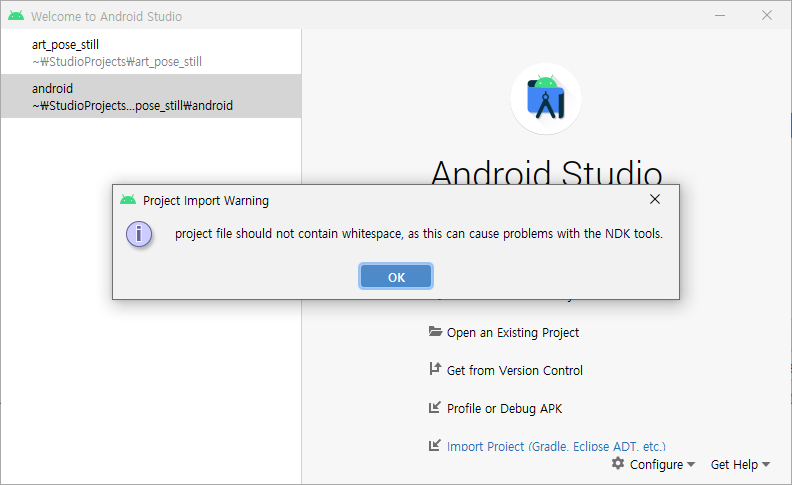This screenshot has width=792, height=485.
Task: Click the version control branch icon
Action: tap(435, 369)
